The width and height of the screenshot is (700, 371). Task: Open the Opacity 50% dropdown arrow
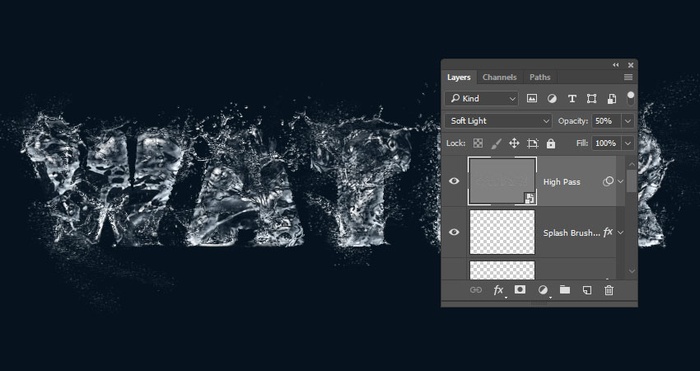pos(628,121)
